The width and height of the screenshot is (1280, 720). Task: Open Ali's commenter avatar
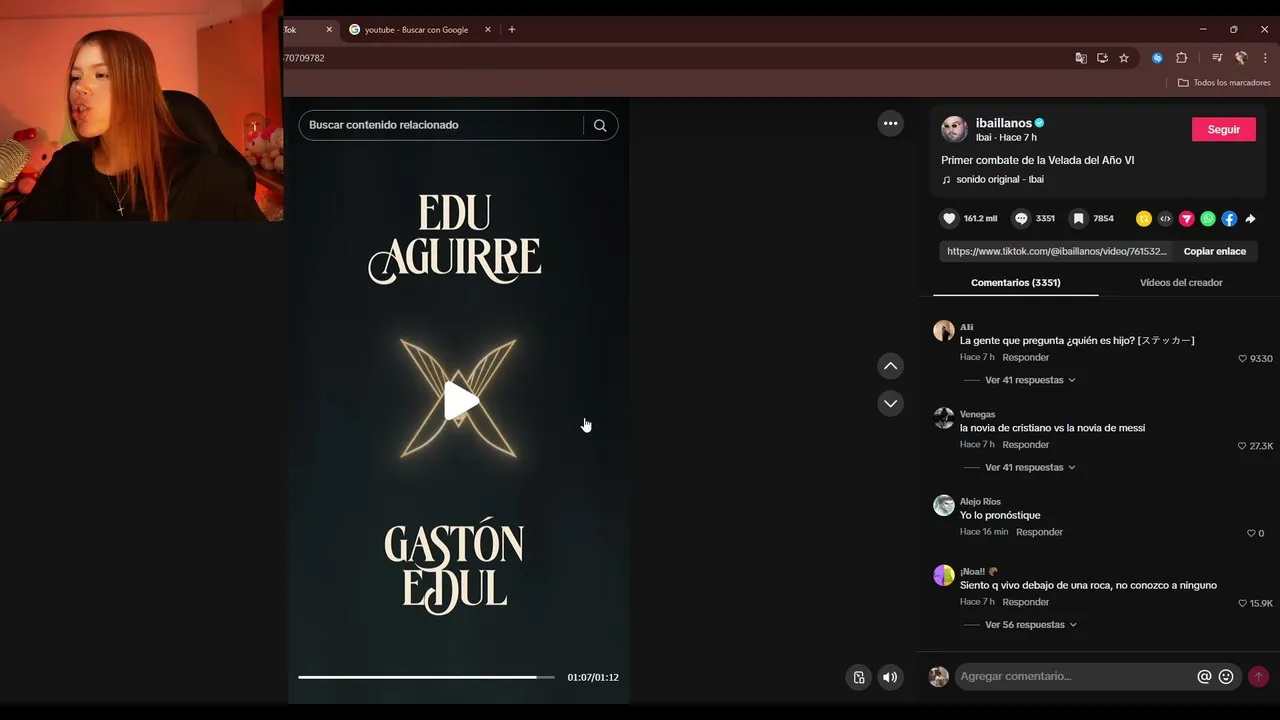(x=944, y=331)
